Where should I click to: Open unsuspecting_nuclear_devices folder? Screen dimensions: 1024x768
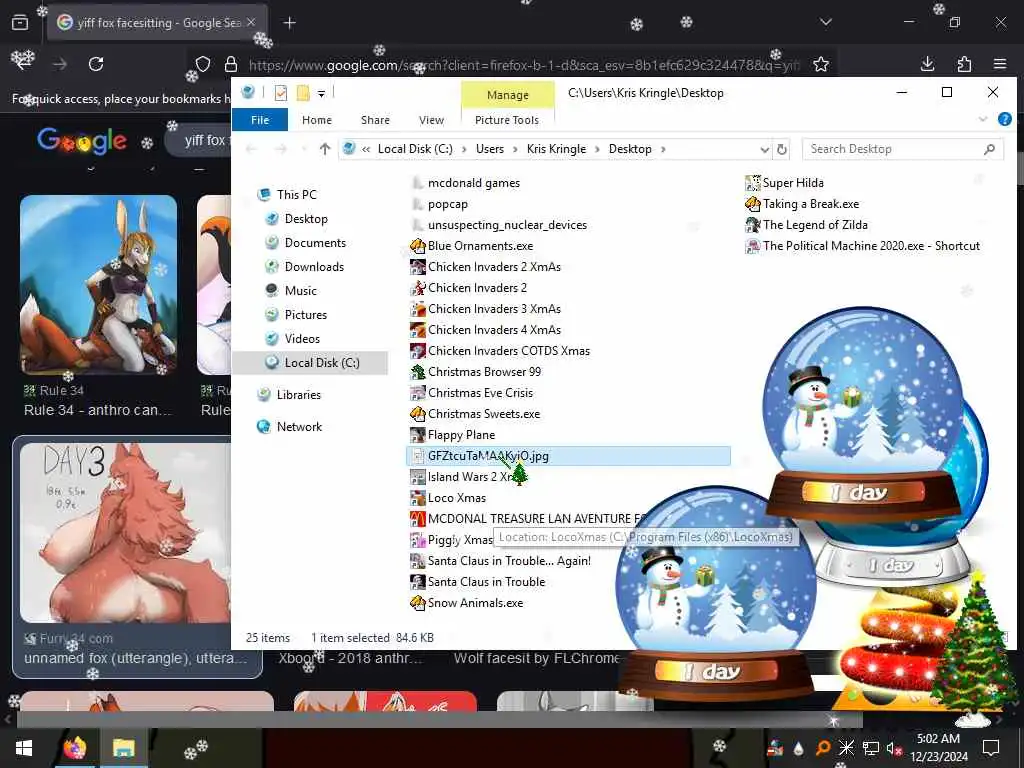click(500, 225)
